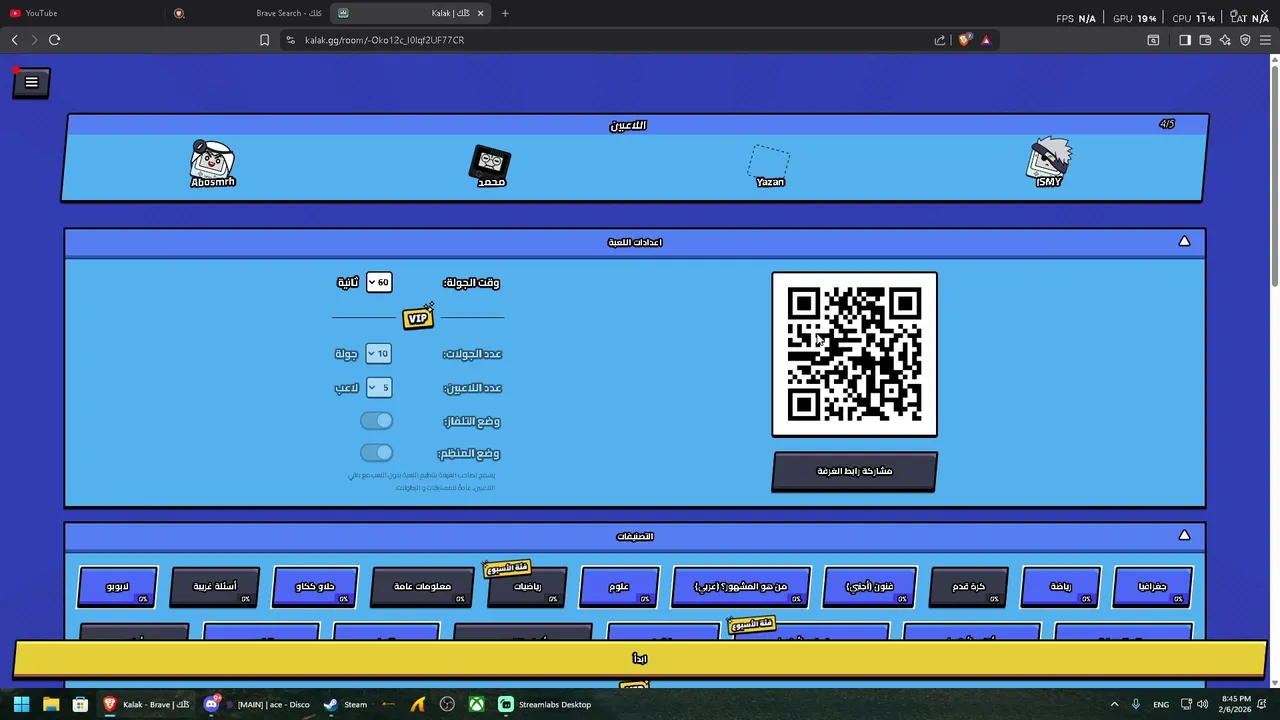Click the players count 4/5 text
Viewport: 1280px width, 720px height.
1166,124
